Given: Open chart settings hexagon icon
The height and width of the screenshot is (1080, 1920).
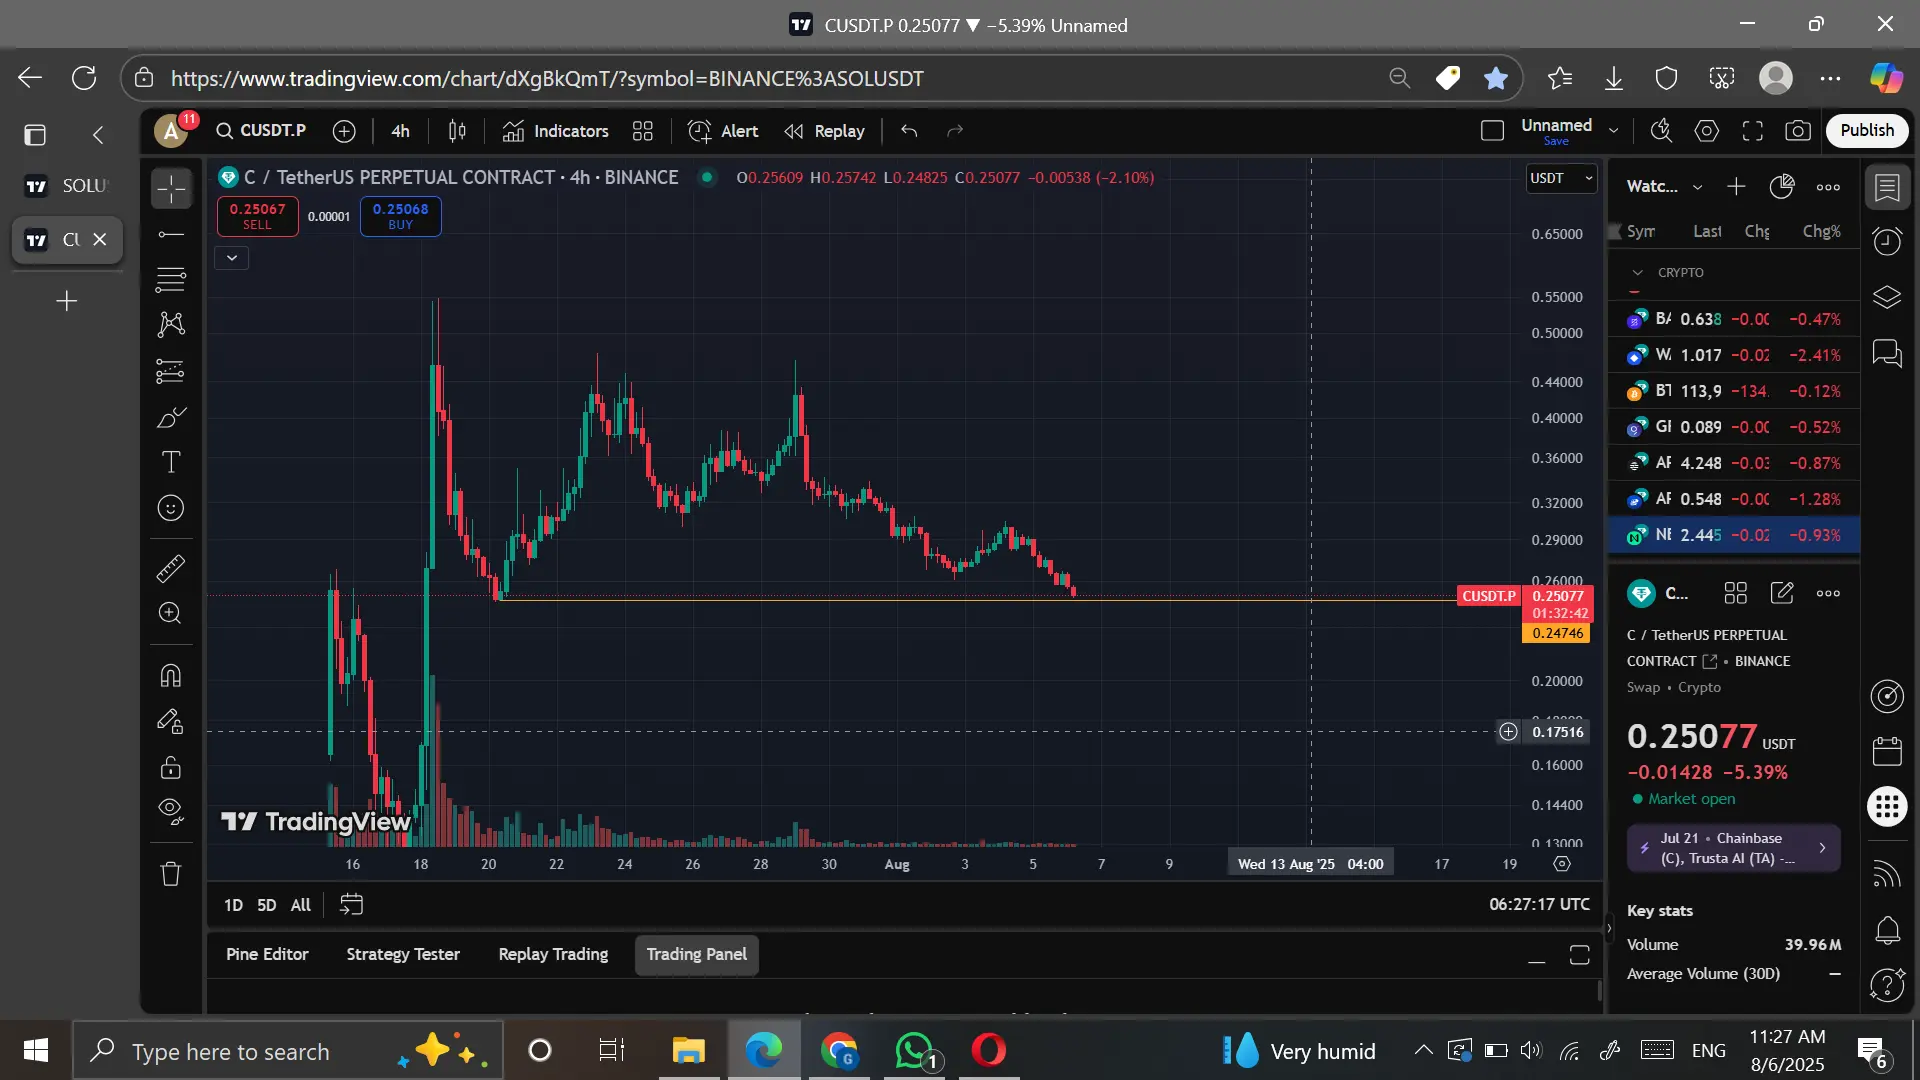Looking at the screenshot, I should click(1707, 131).
